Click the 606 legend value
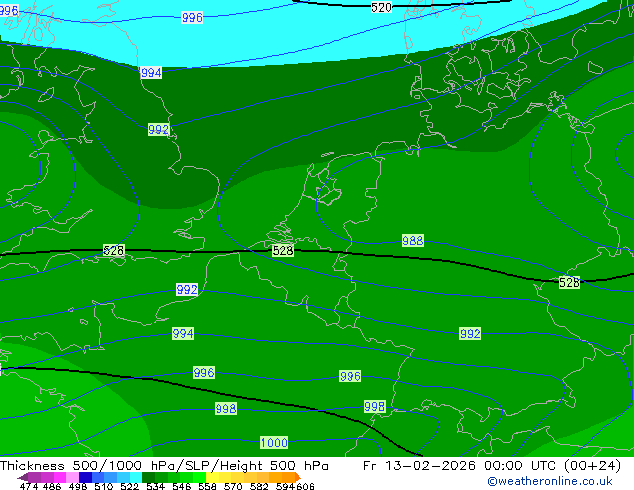The width and height of the screenshot is (634, 490). [x=305, y=486]
